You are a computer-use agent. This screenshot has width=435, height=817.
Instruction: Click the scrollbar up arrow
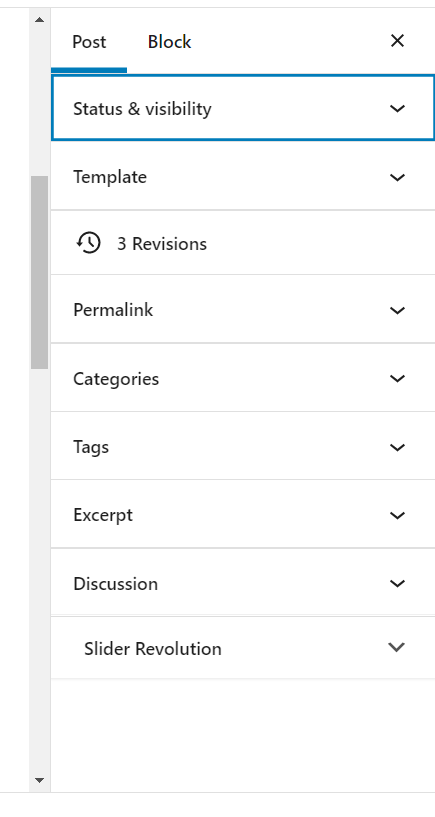coord(40,20)
